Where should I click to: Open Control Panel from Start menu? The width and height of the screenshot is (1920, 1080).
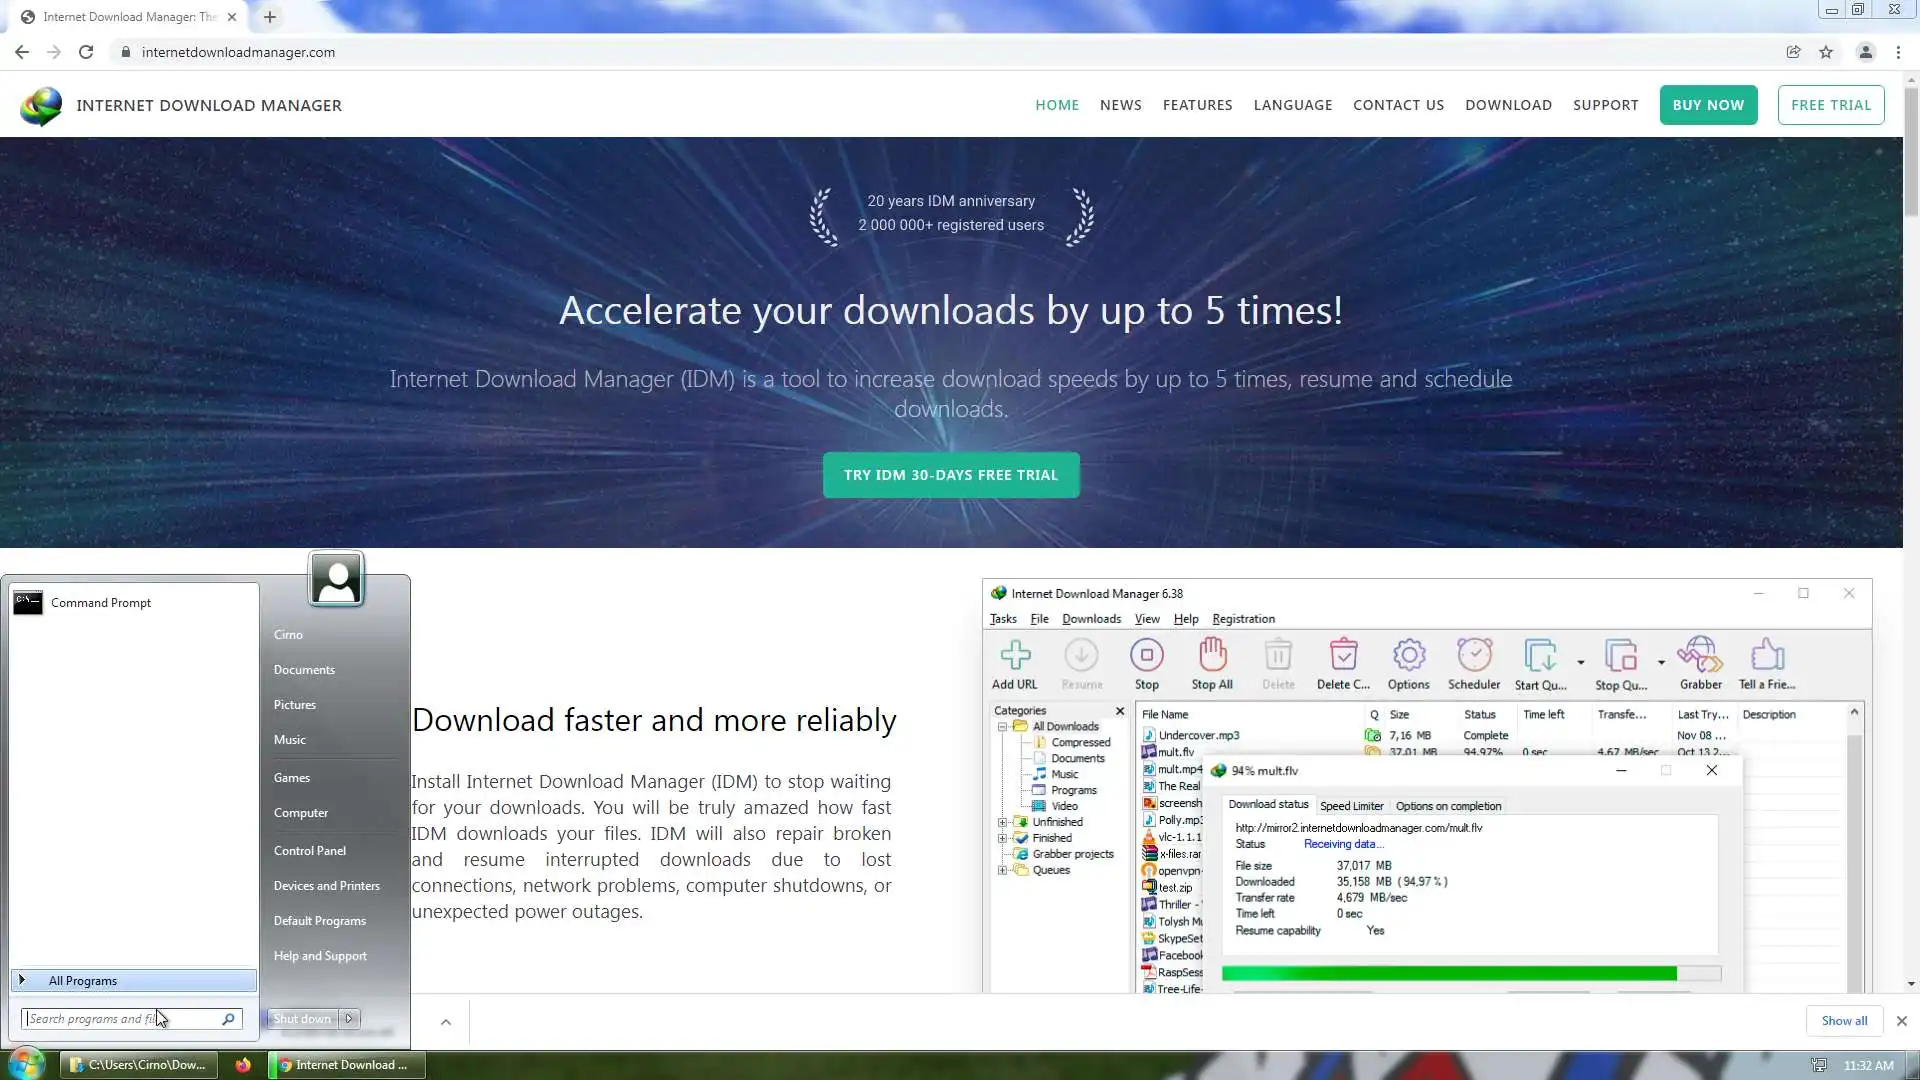[x=310, y=851]
